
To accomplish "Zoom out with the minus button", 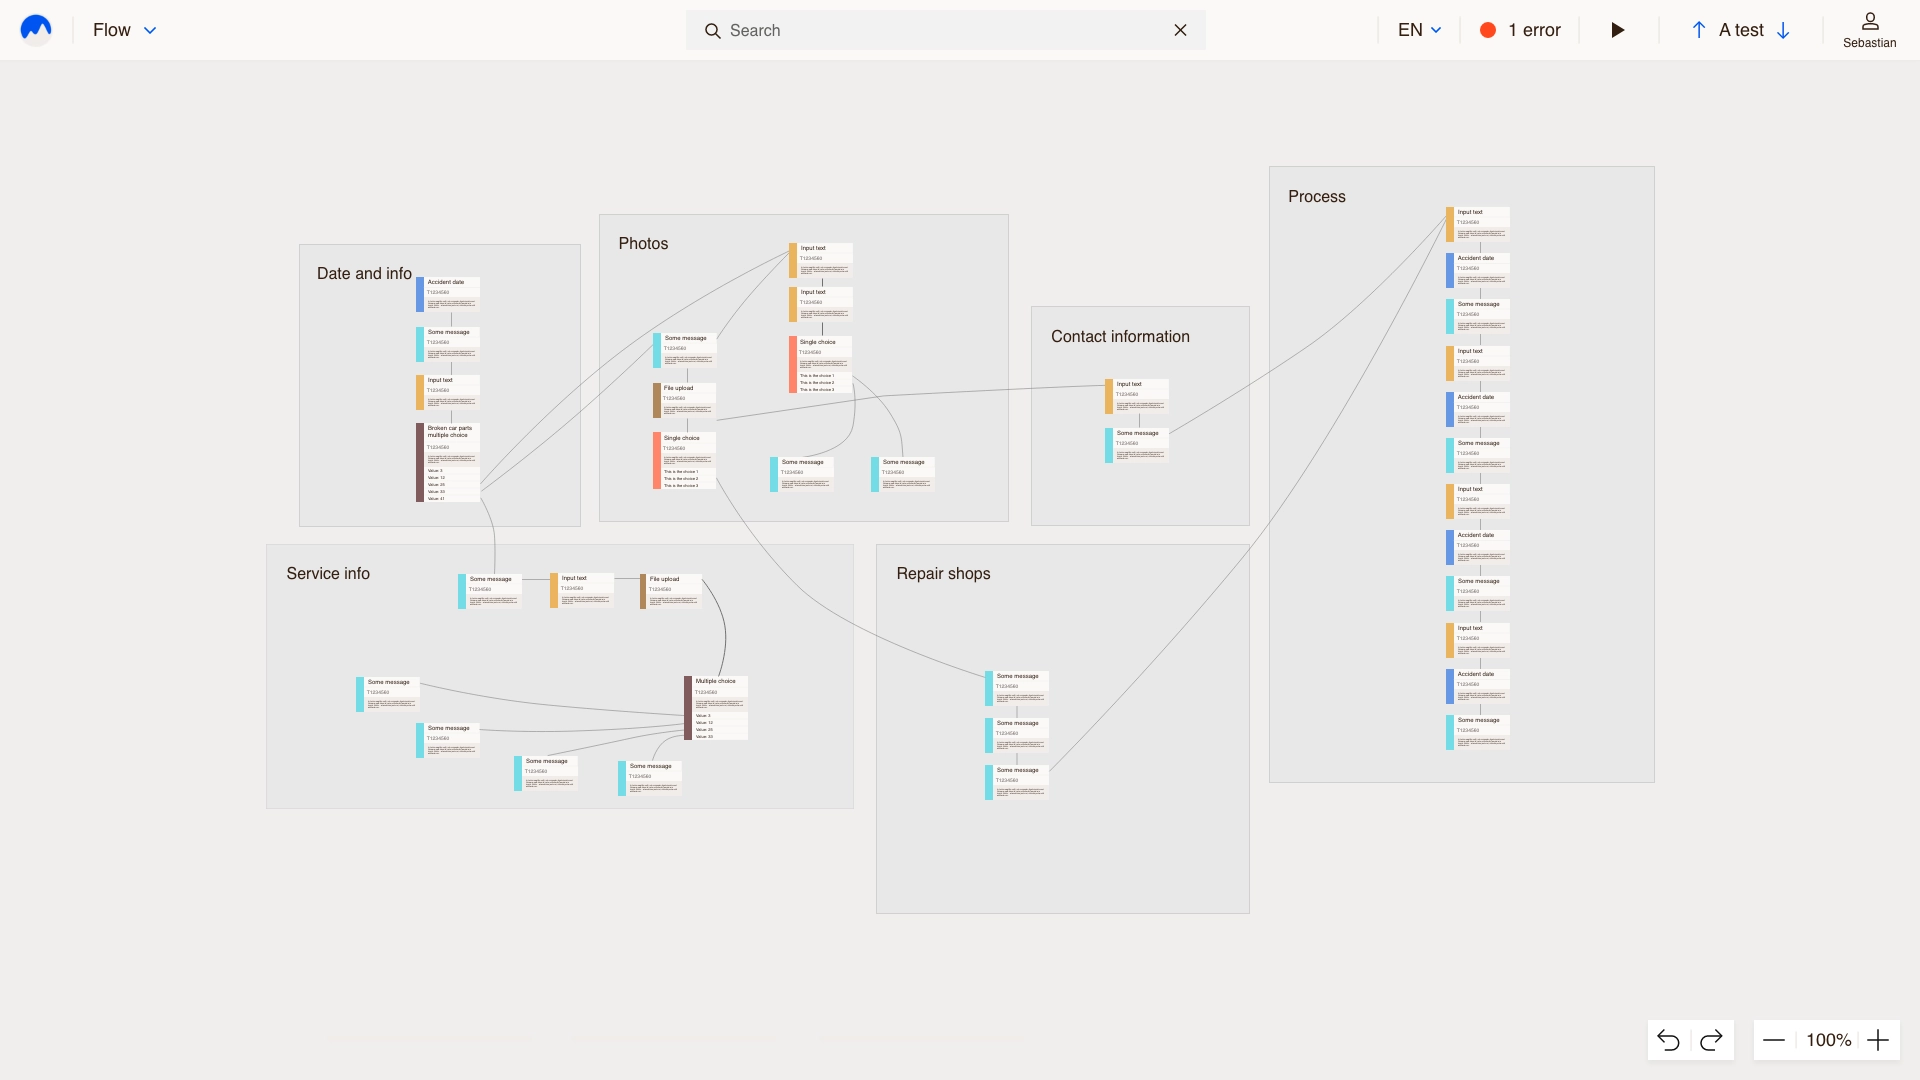I will pyautogui.click(x=1774, y=1040).
